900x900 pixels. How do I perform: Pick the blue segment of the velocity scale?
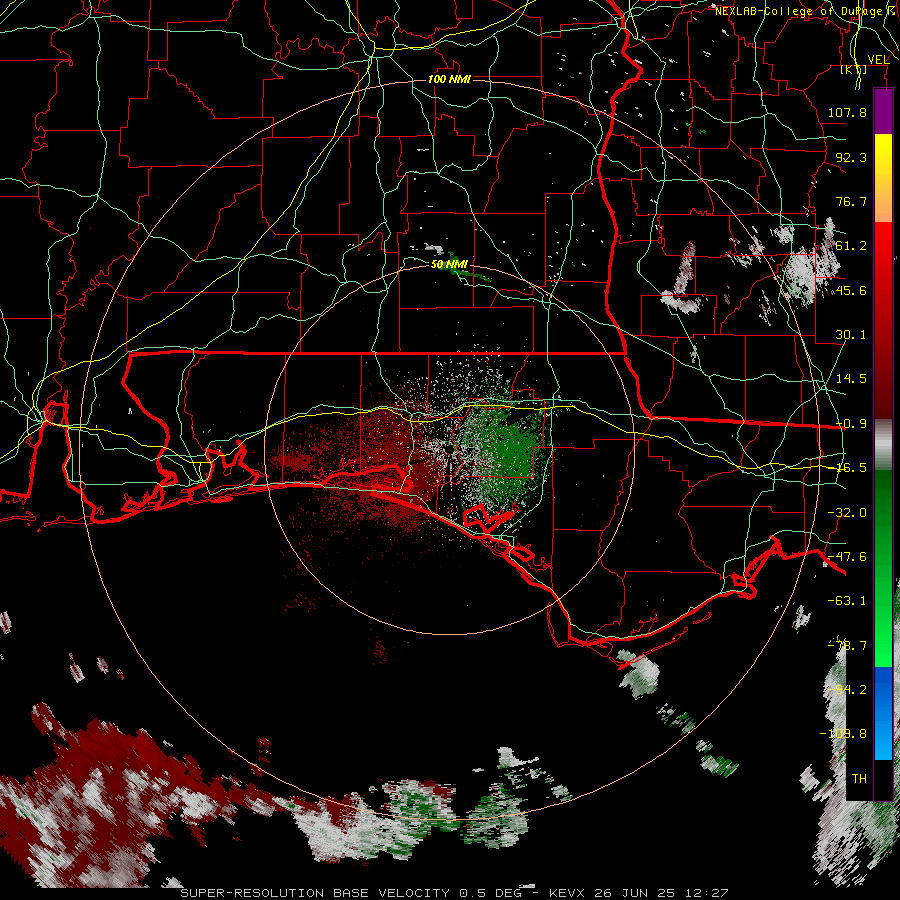point(883,713)
